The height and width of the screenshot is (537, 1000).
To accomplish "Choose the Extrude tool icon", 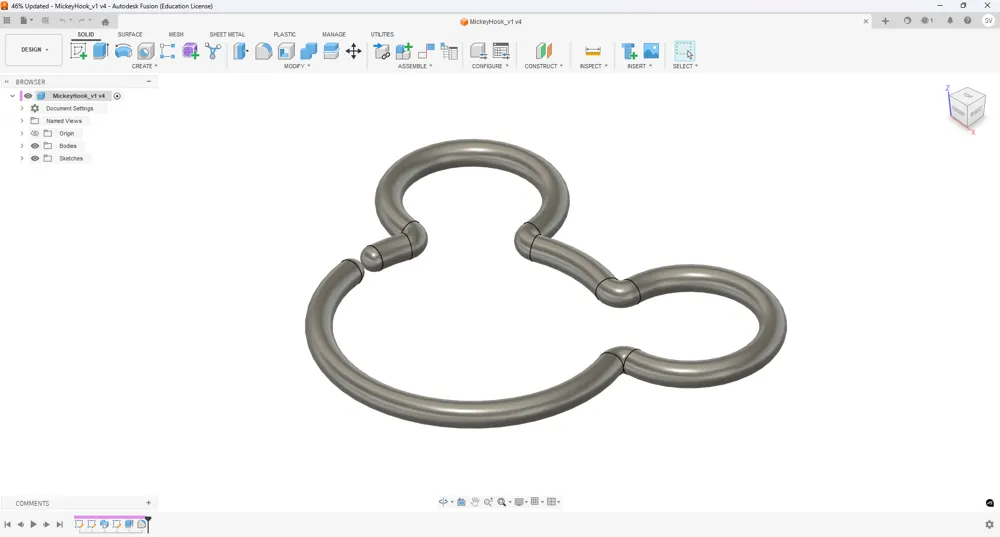I will (101, 51).
